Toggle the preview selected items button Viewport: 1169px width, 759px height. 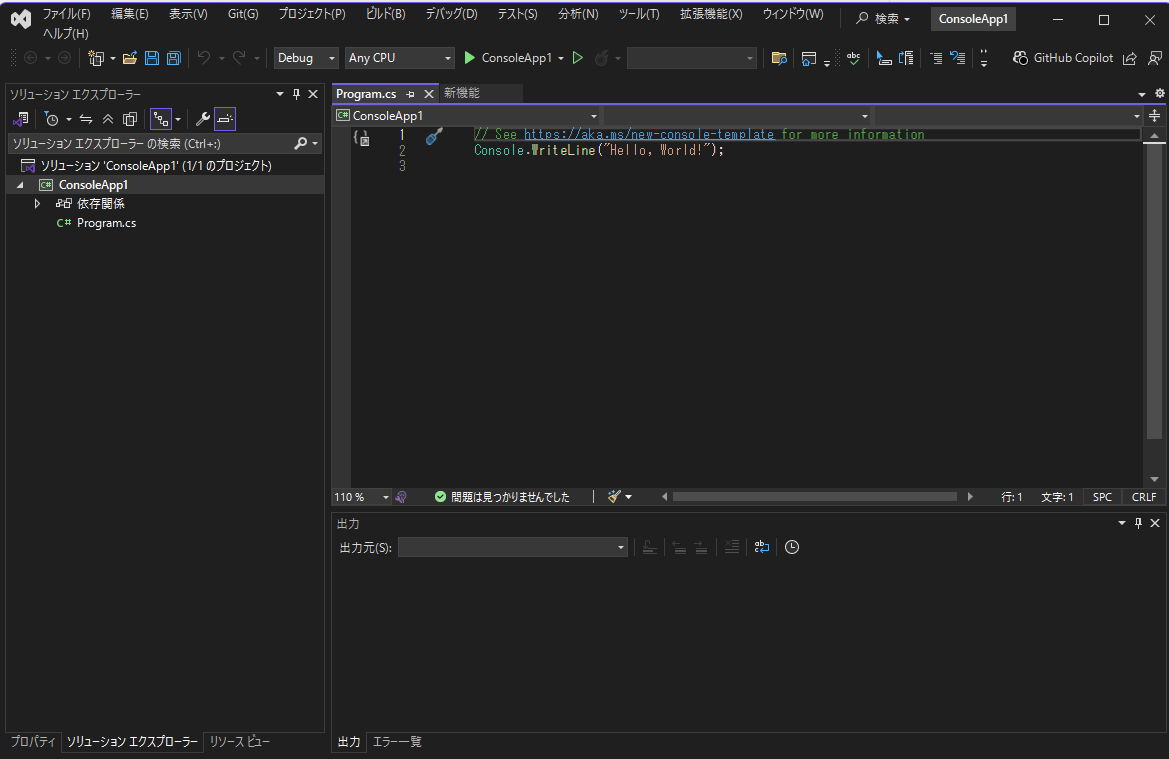click(x=225, y=119)
